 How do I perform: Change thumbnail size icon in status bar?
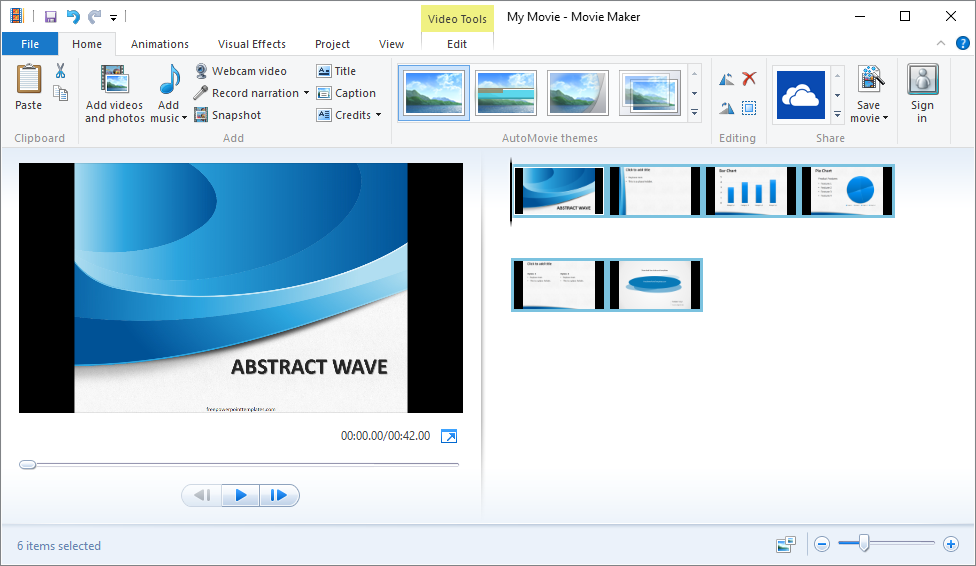786,544
